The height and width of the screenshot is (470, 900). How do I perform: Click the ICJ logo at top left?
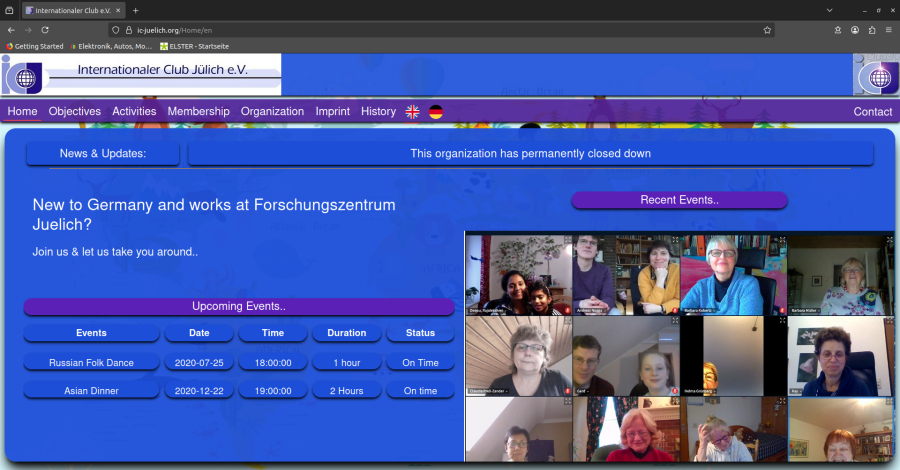pyautogui.click(x=20, y=75)
